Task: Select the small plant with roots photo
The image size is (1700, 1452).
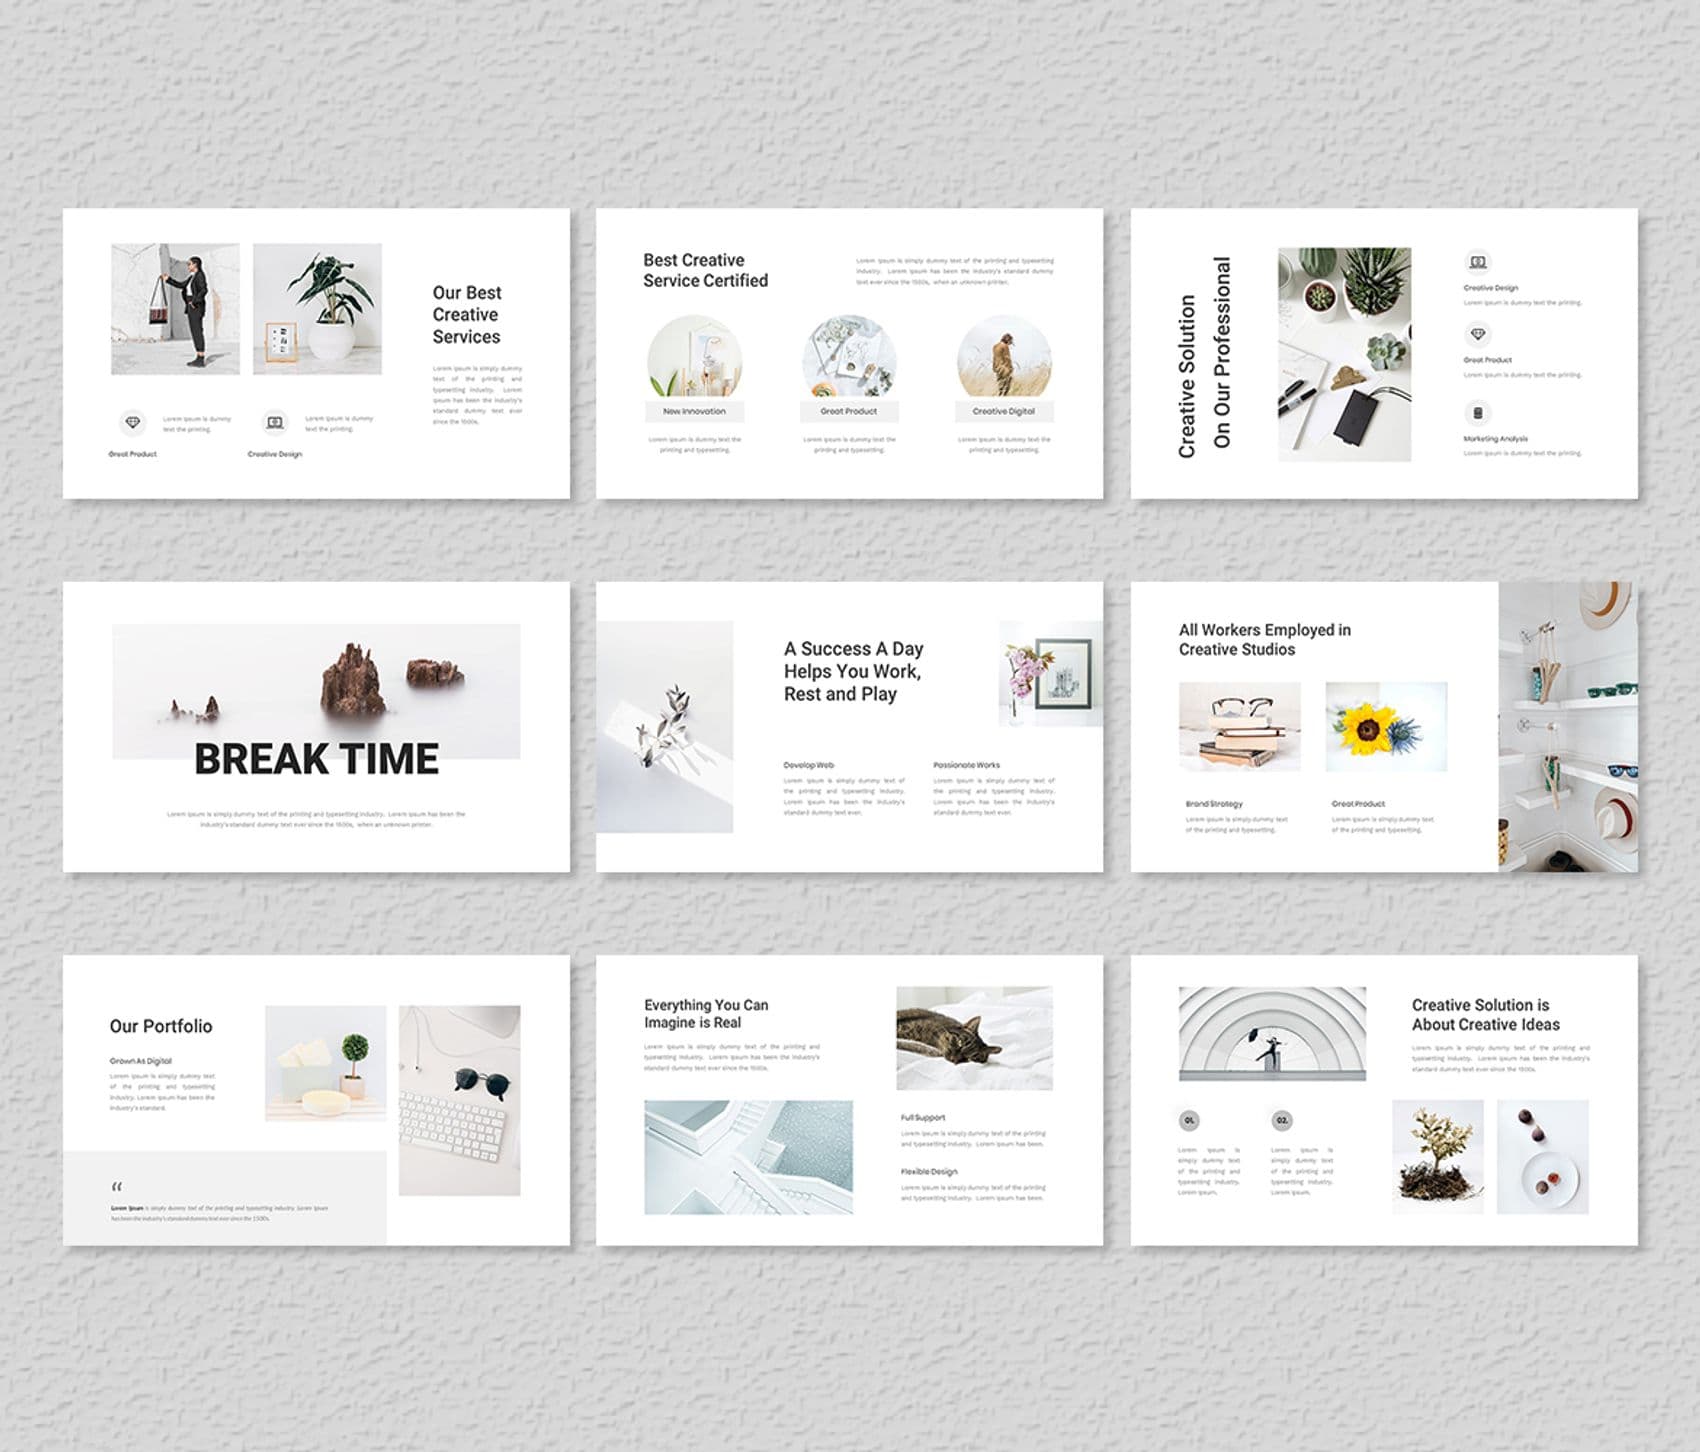Action: pos(1438,1158)
